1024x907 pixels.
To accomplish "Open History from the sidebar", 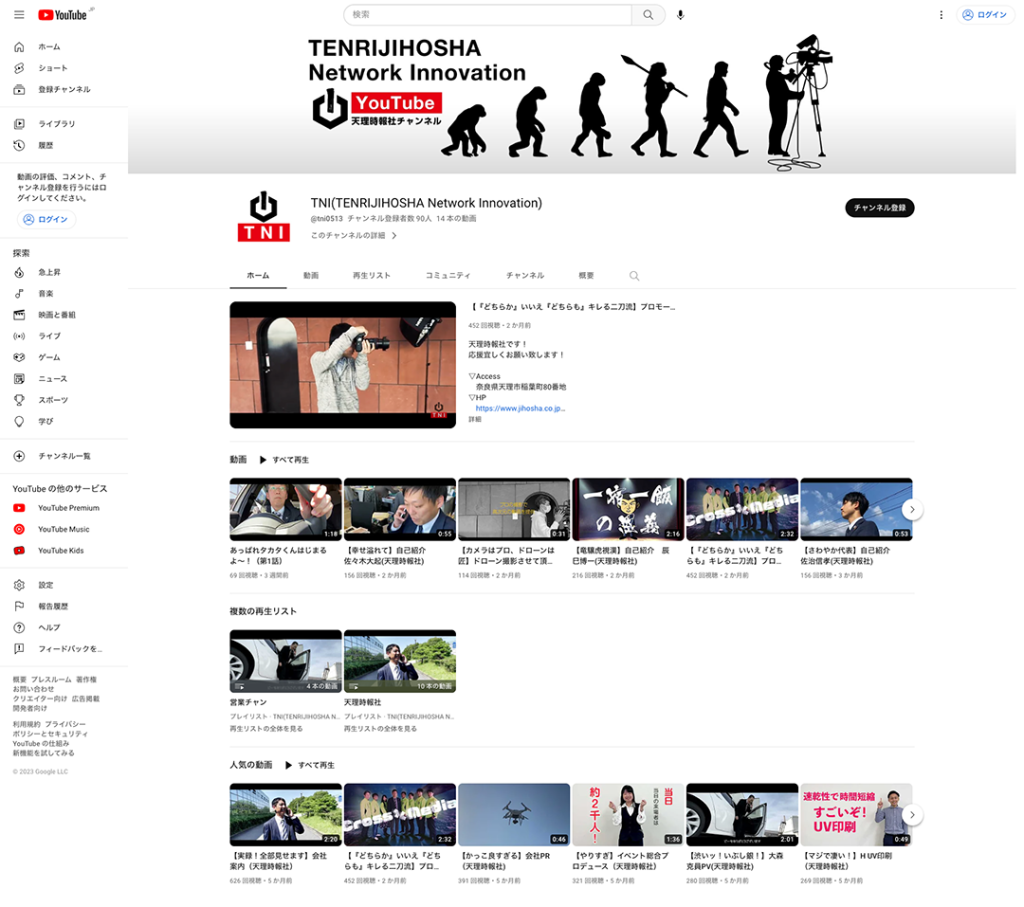I will [x=46, y=145].
